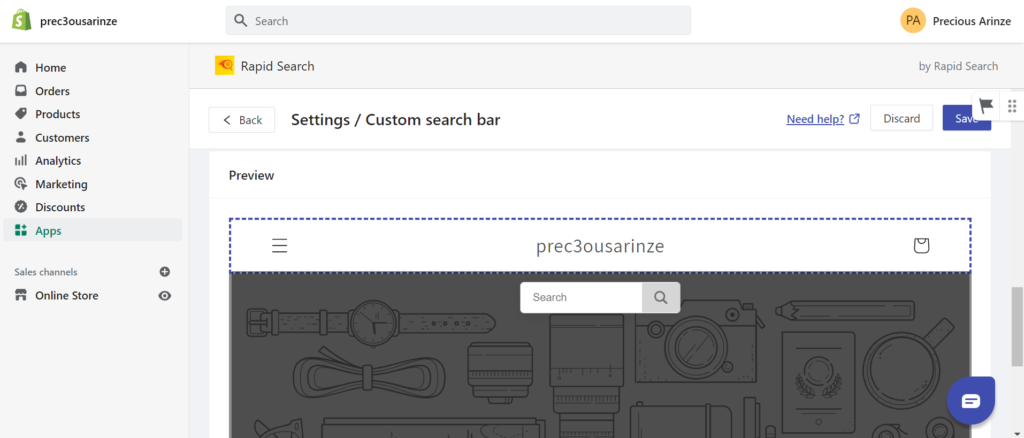Click the page vertical scrollbar thumb
This screenshot has height=438, width=1024.
pos(1017,326)
